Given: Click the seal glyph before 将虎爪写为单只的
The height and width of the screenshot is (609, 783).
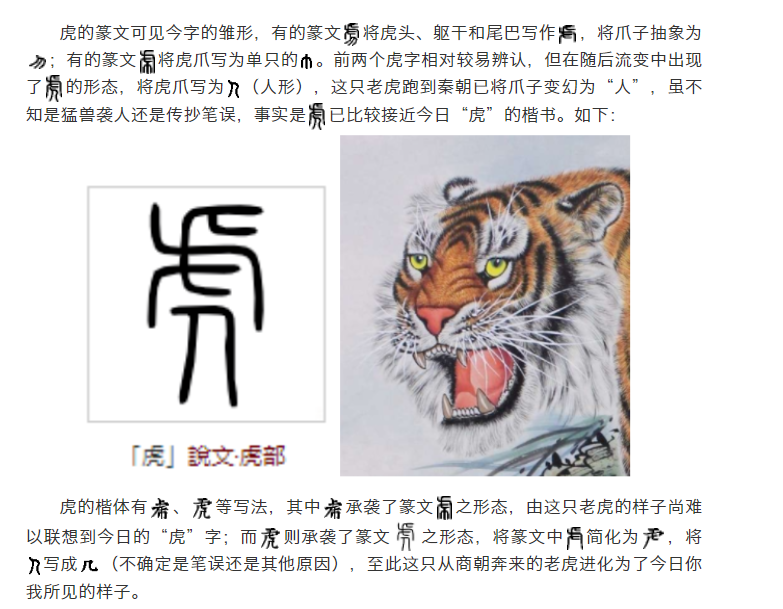Looking at the screenshot, I should (147, 61).
